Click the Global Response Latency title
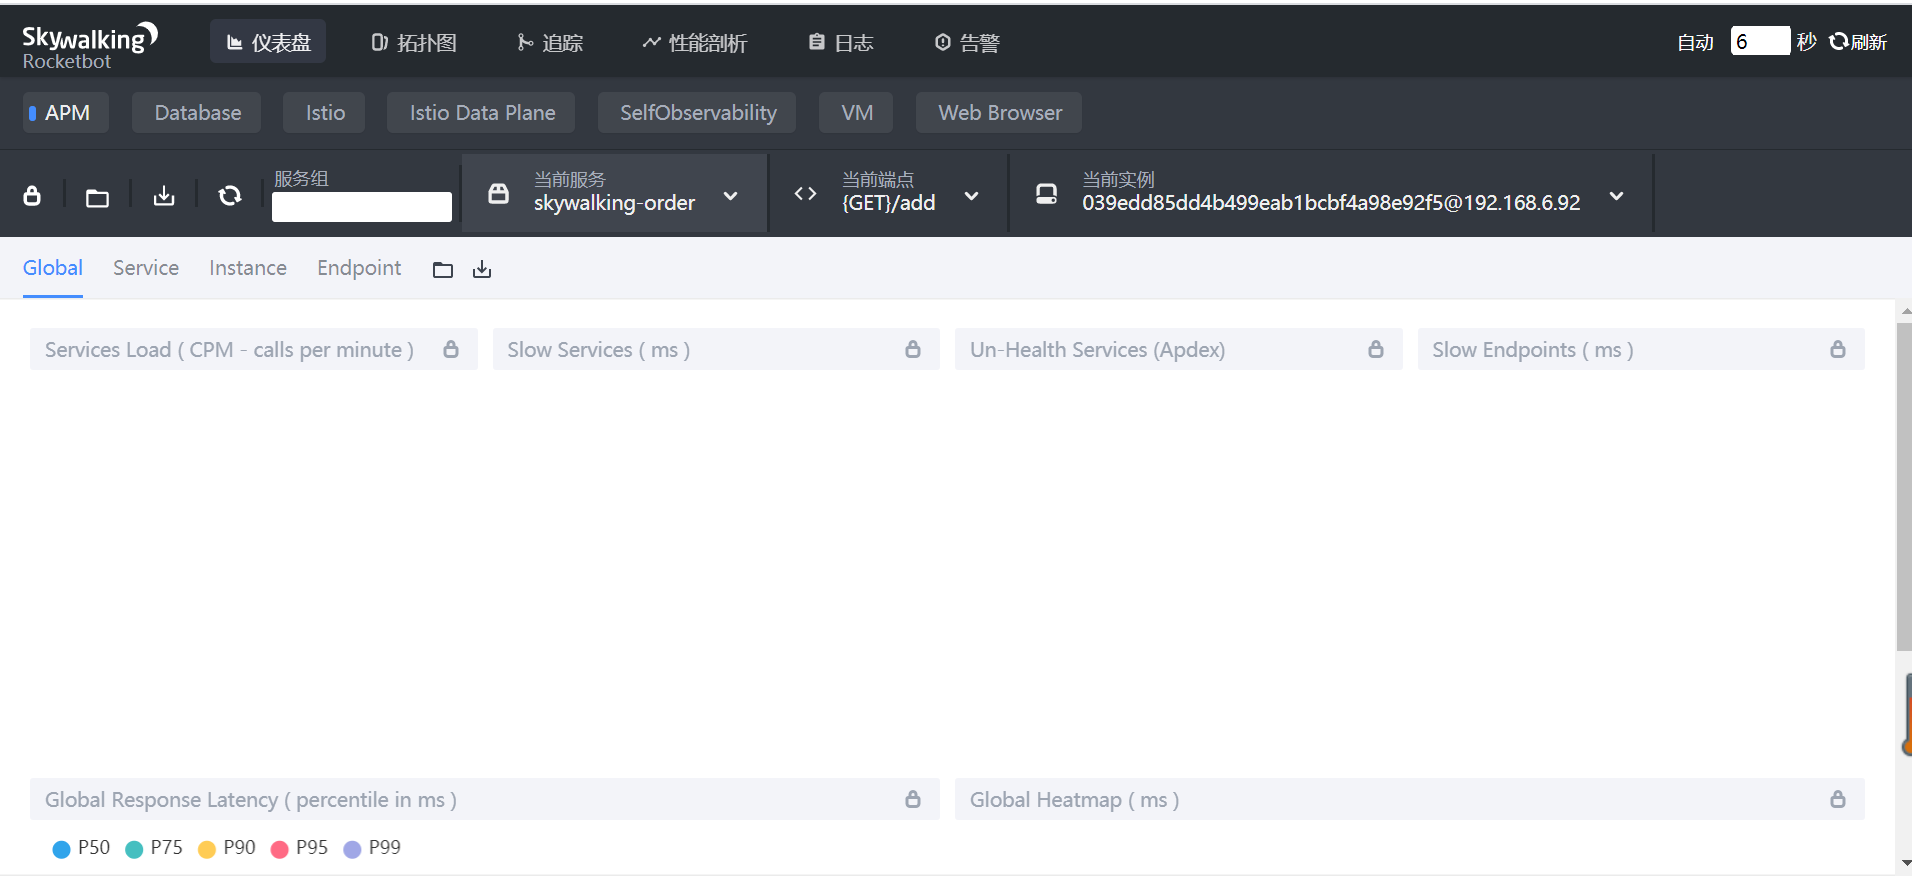The width and height of the screenshot is (1912, 877). (251, 799)
